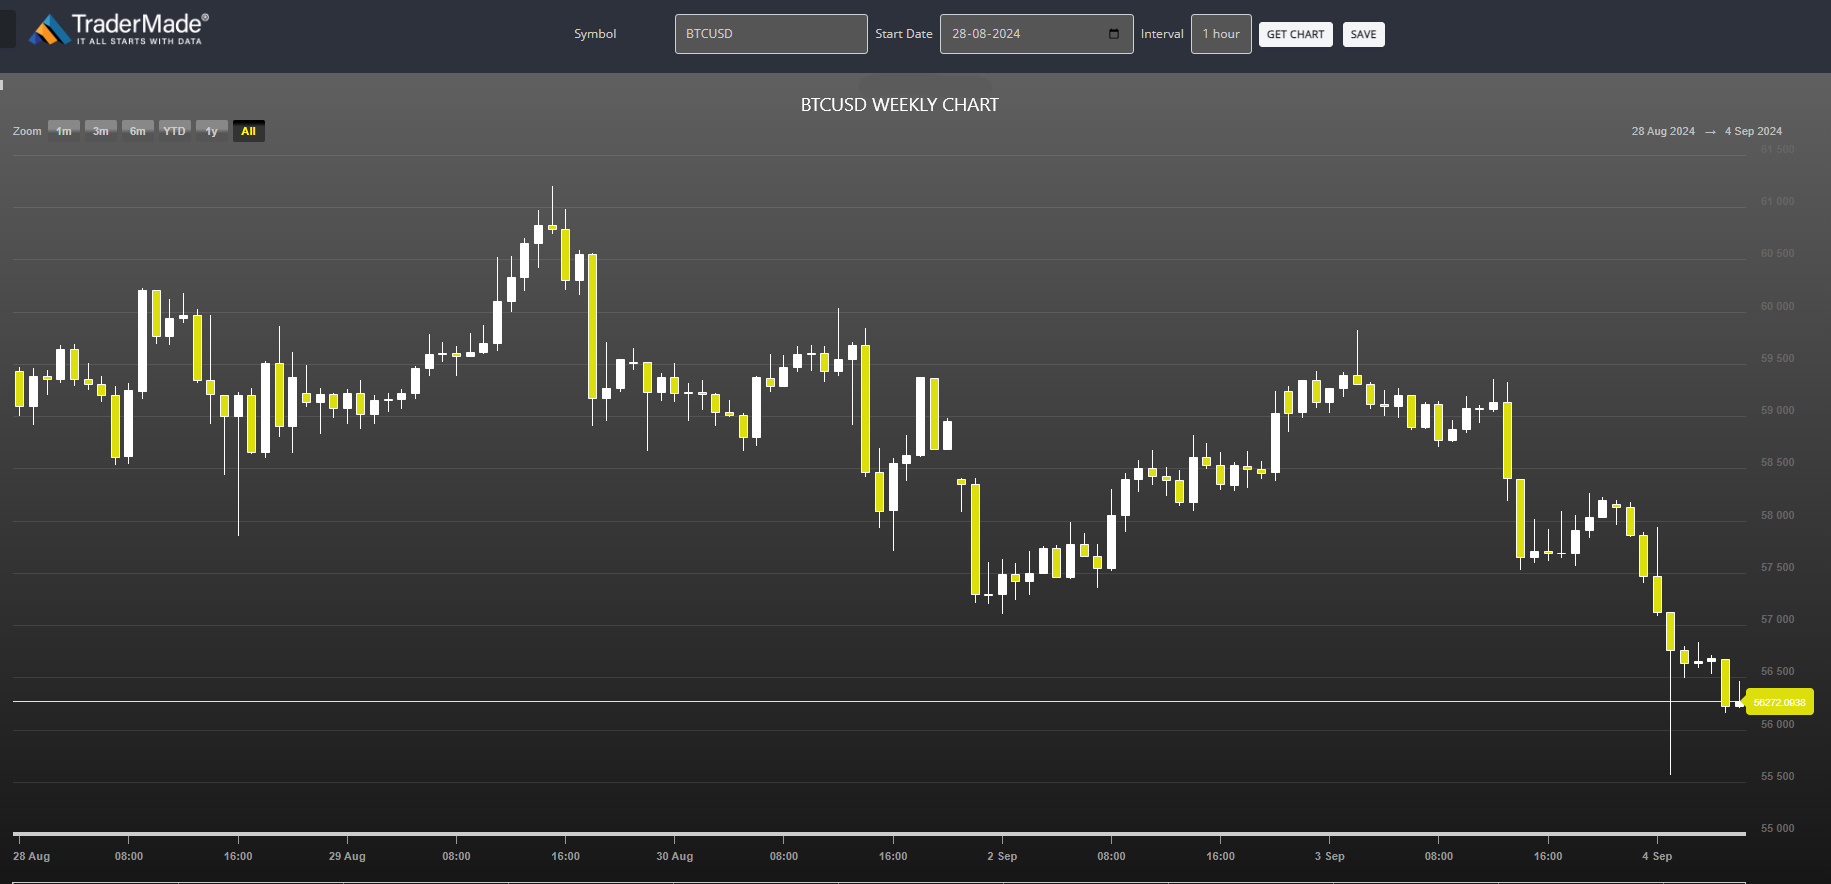Open the date picker calendar icon
The height and width of the screenshot is (884, 1831).
pyautogui.click(x=1114, y=34)
